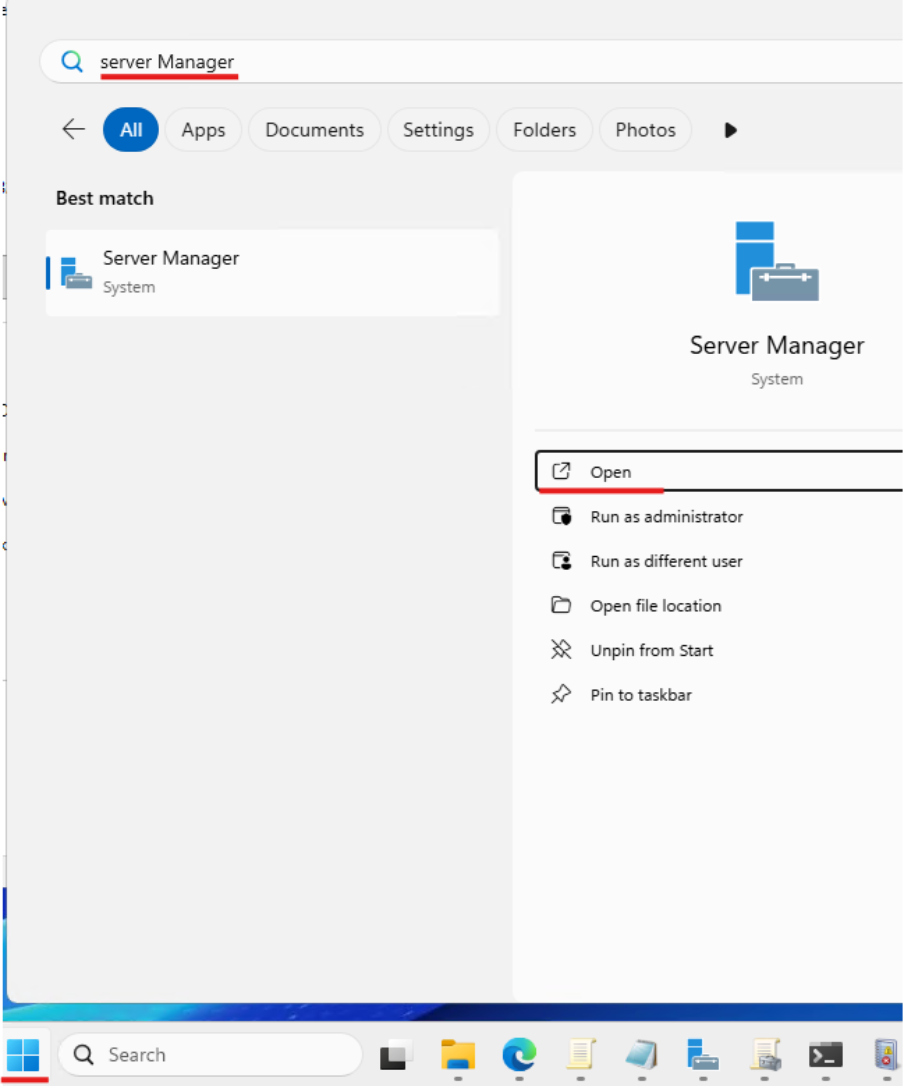This screenshot has height=1086, width=903.
Task: Click the large Server Manager preview icon
Action: click(x=777, y=258)
